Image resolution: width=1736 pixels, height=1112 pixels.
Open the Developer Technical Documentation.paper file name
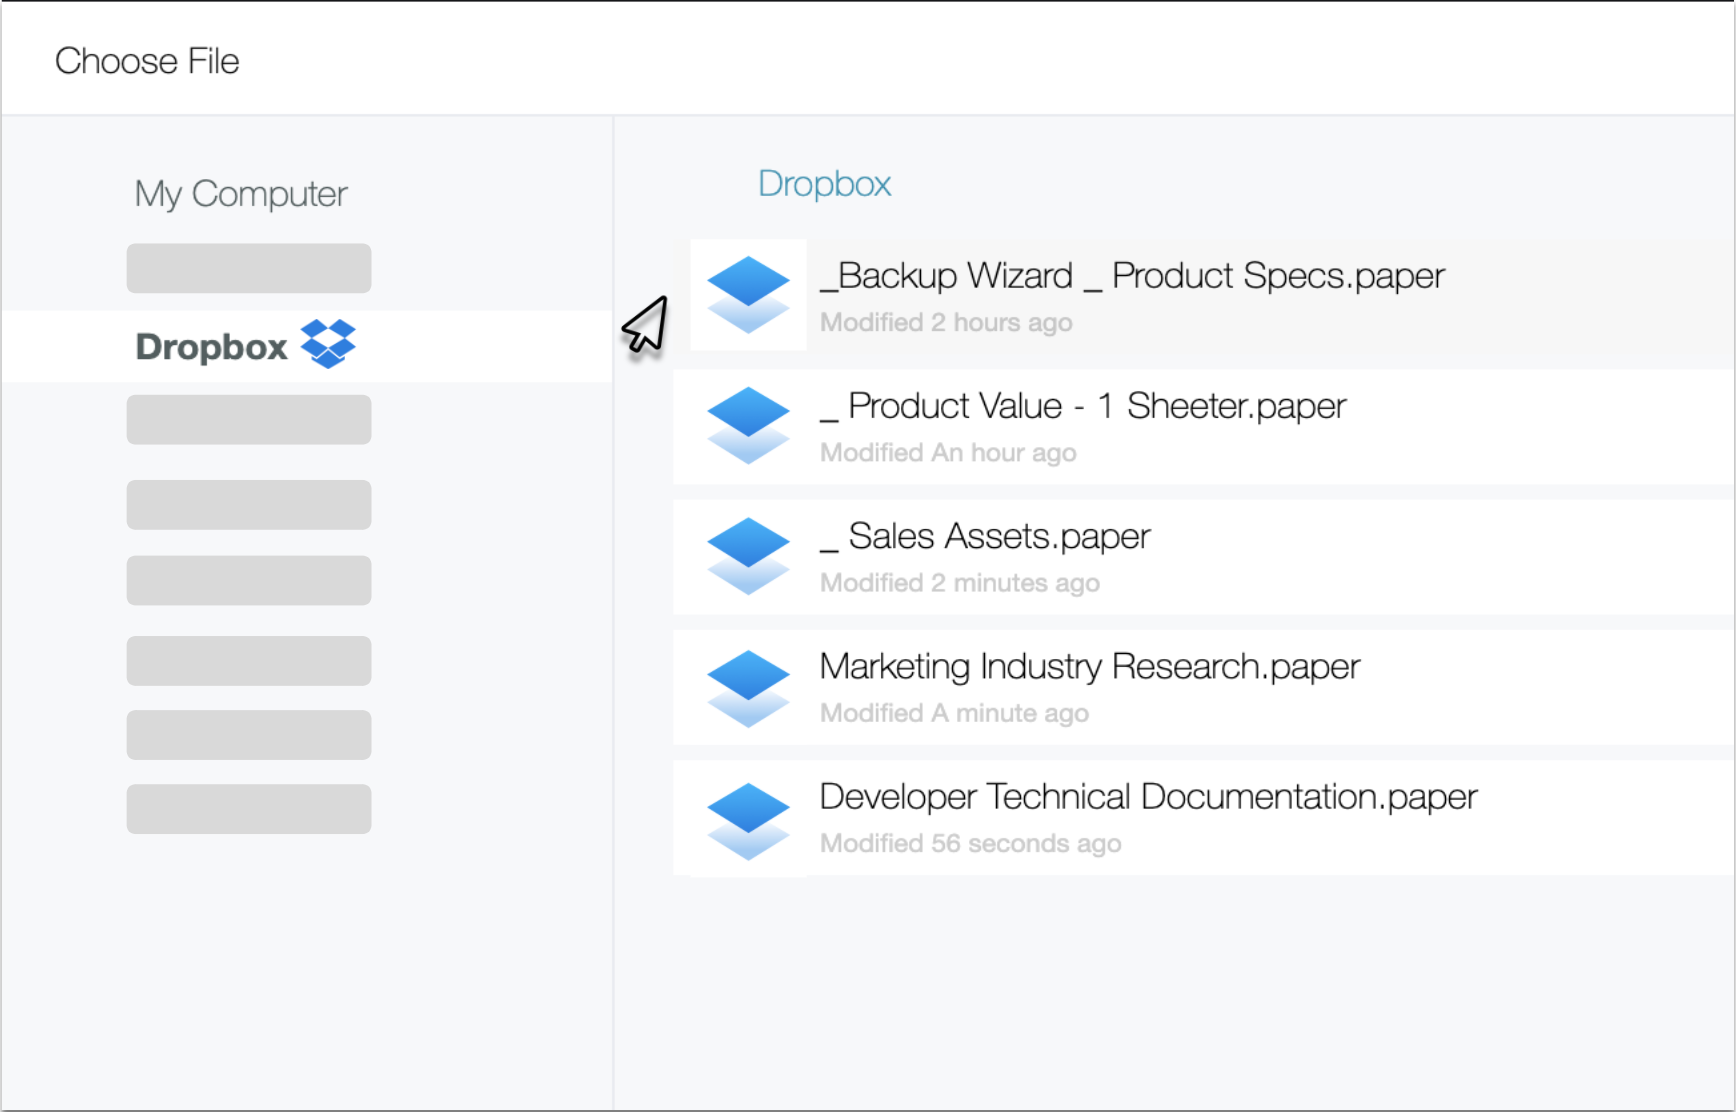coord(1147,797)
